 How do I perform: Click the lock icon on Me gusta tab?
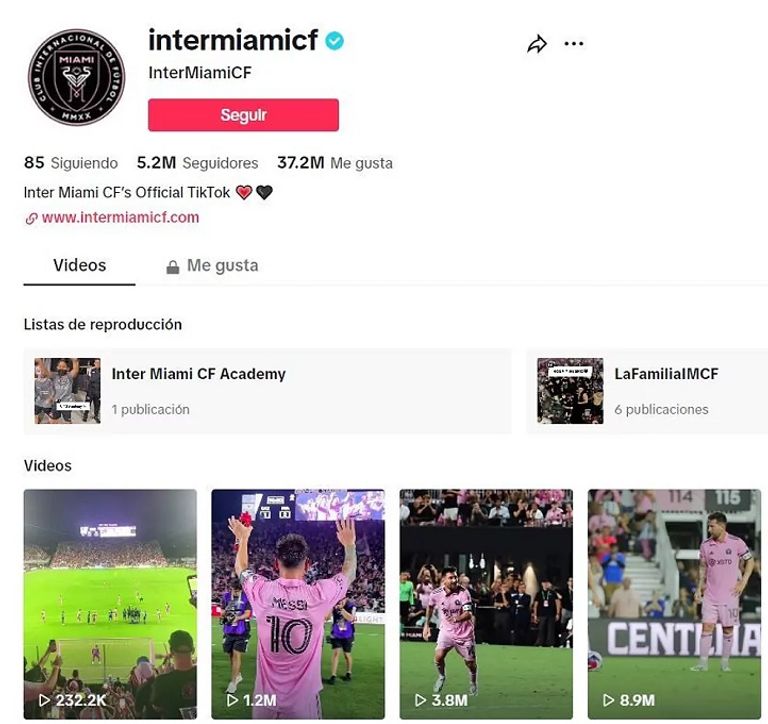[x=172, y=267]
